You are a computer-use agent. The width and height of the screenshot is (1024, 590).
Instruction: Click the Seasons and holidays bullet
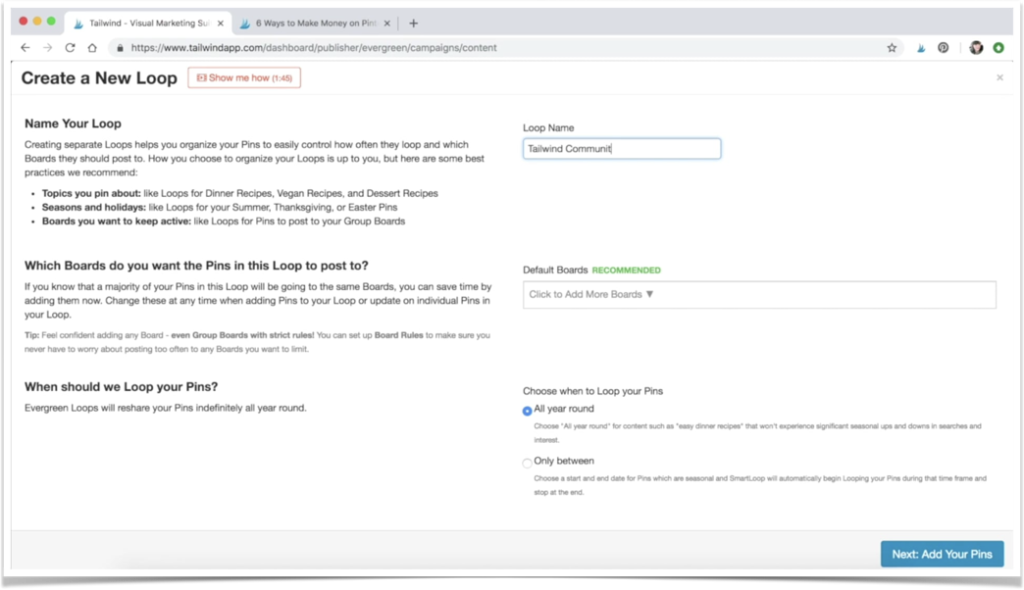(x=219, y=207)
